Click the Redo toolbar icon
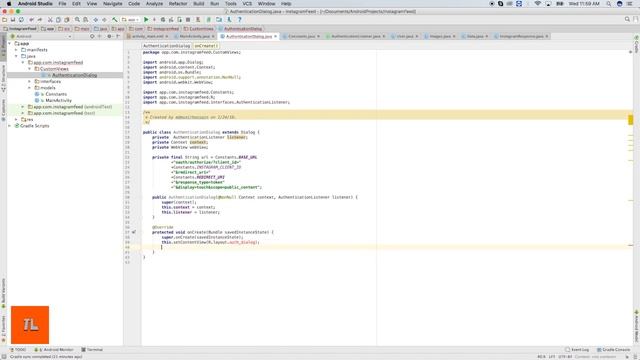The height and width of the screenshot is (360, 640). point(40,20)
